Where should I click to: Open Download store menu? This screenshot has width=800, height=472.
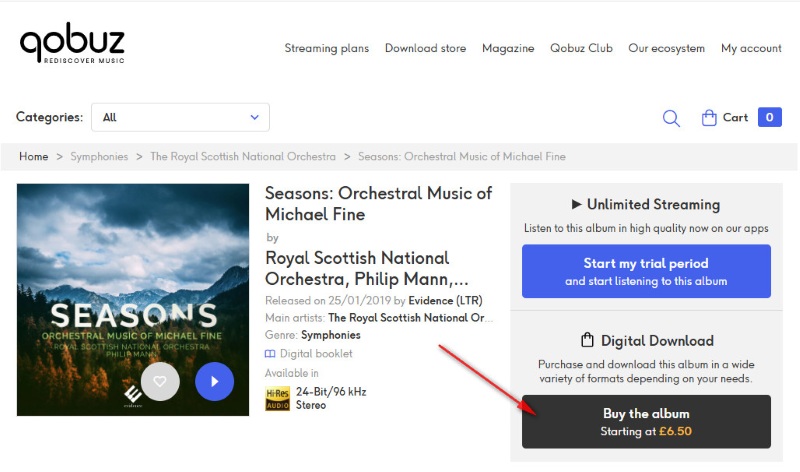[426, 48]
